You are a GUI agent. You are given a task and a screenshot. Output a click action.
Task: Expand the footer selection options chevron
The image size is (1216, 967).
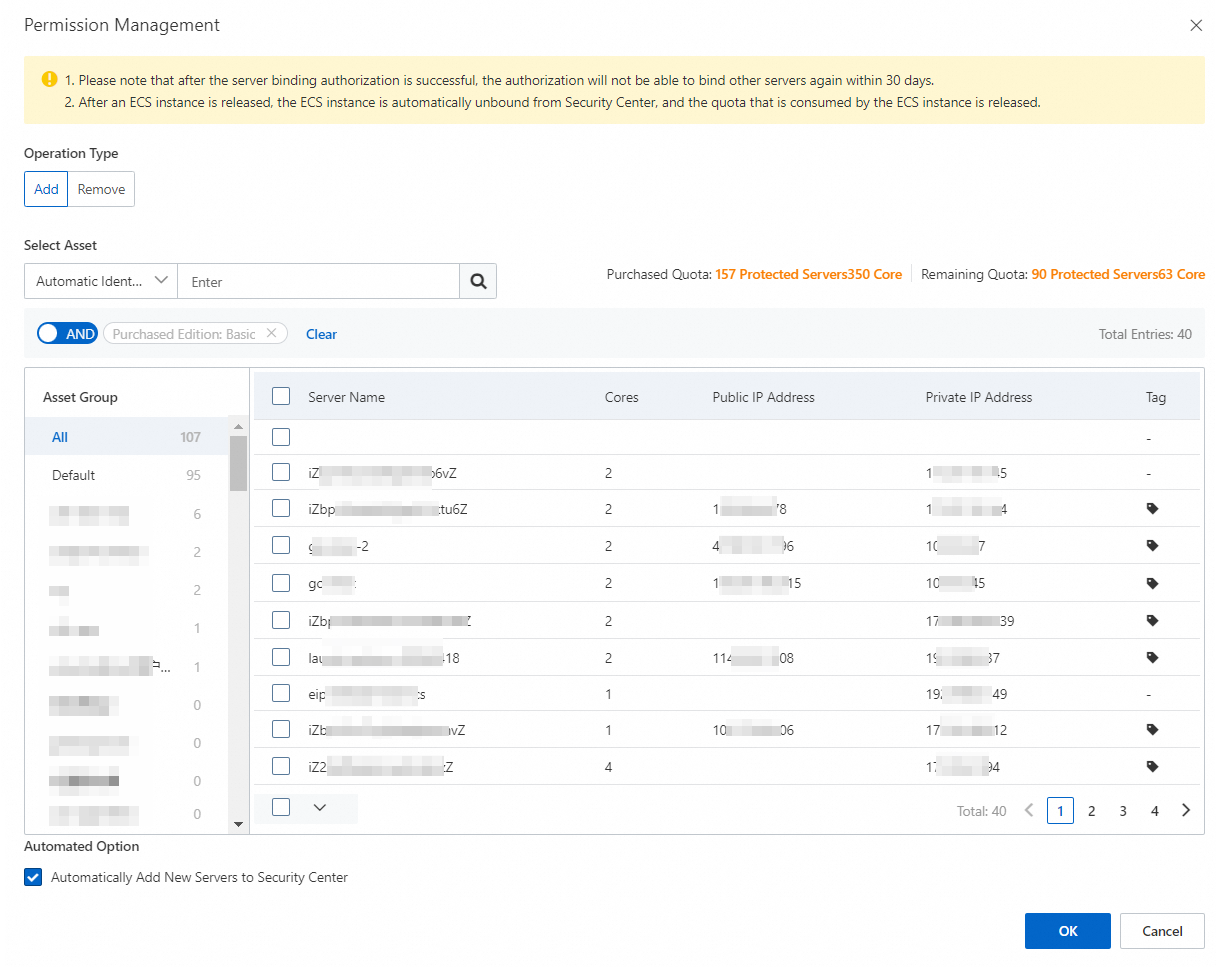click(320, 808)
